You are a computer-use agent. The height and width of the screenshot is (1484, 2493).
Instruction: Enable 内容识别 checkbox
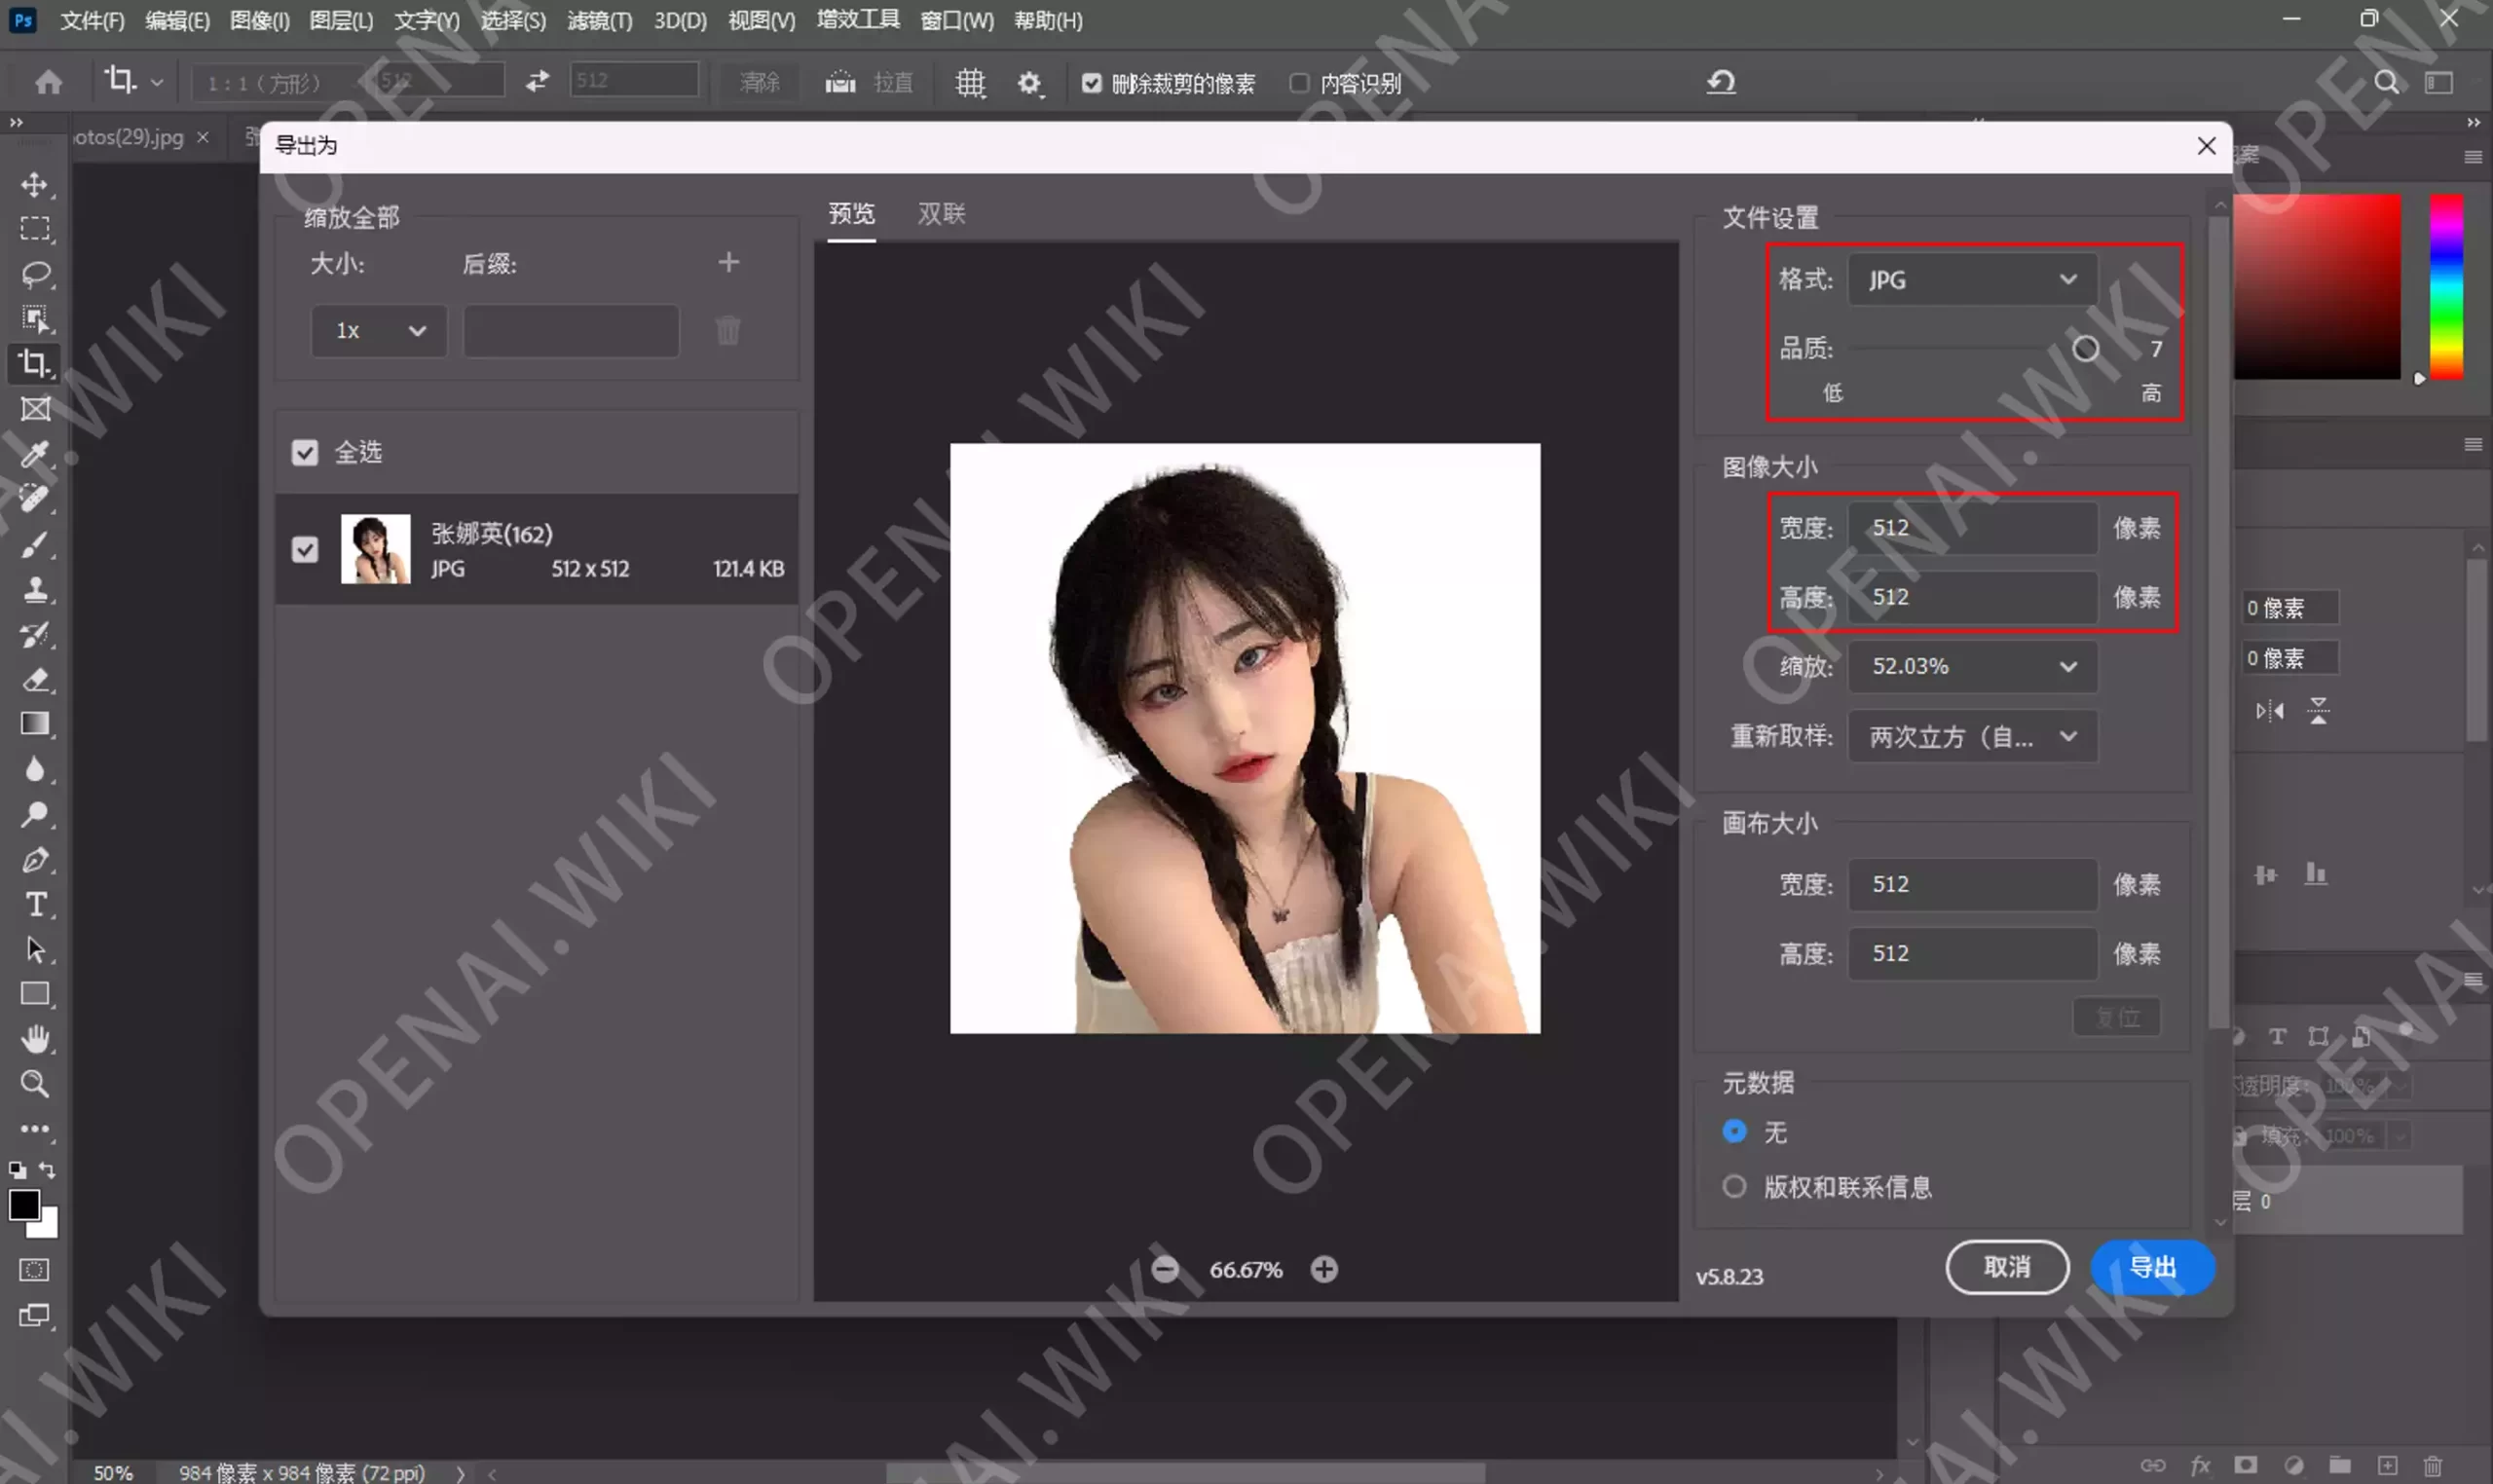click(x=1298, y=83)
